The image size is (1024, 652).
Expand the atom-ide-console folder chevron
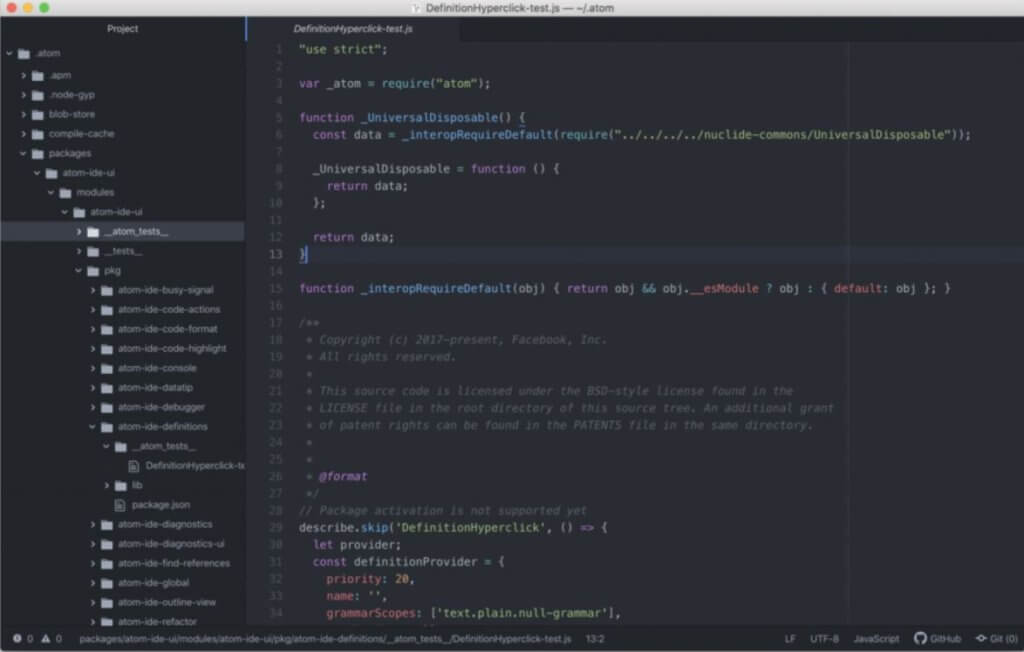pyautogui.click(x=92, y=368)
